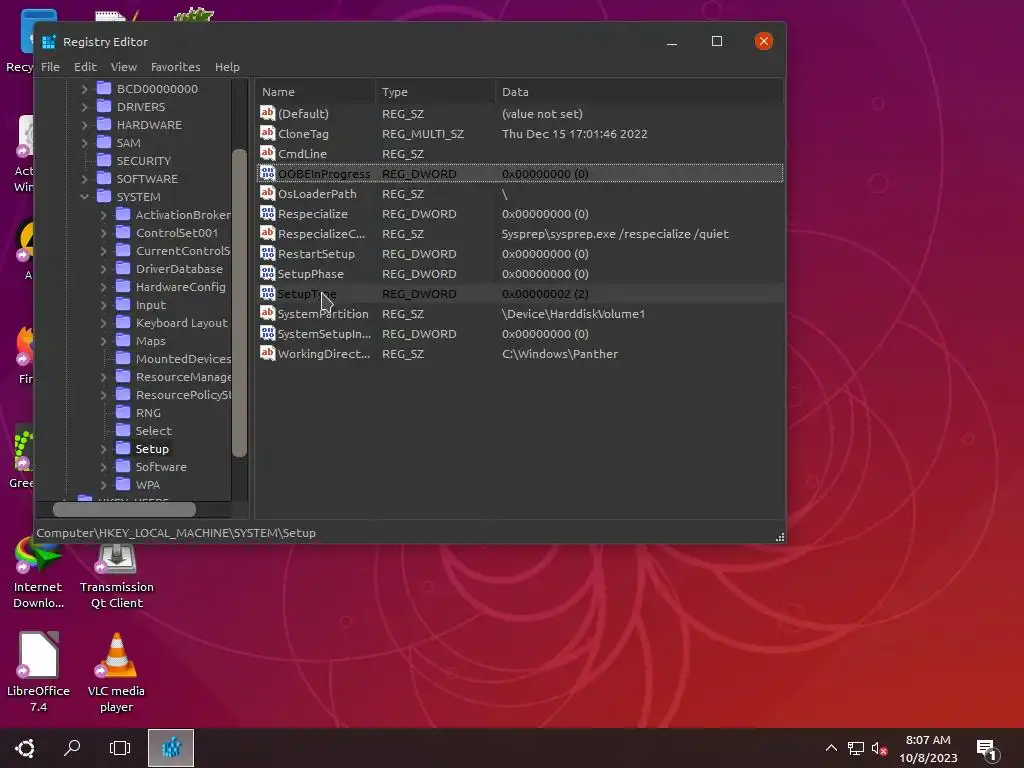This screenshot has width=1024, height=768.
Task: Click the Software subkey under SYSTEM
Action: coord(161,467)
